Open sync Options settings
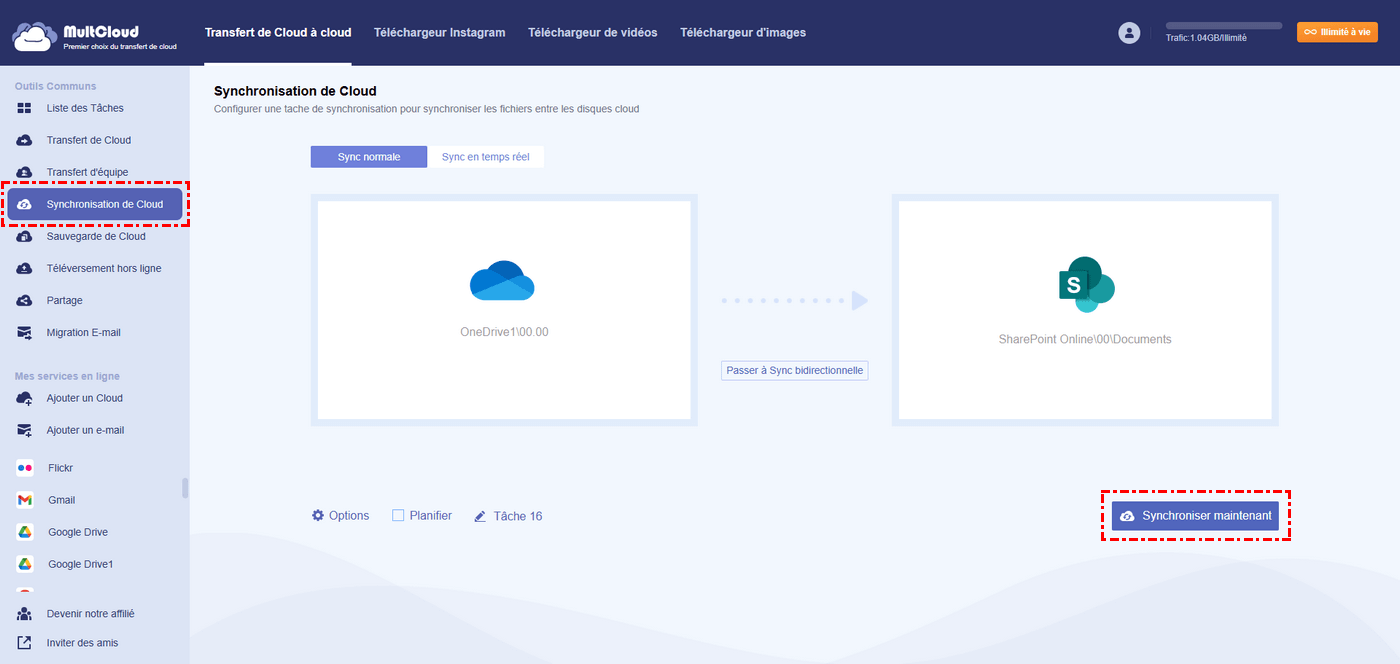 pos(340,516)
